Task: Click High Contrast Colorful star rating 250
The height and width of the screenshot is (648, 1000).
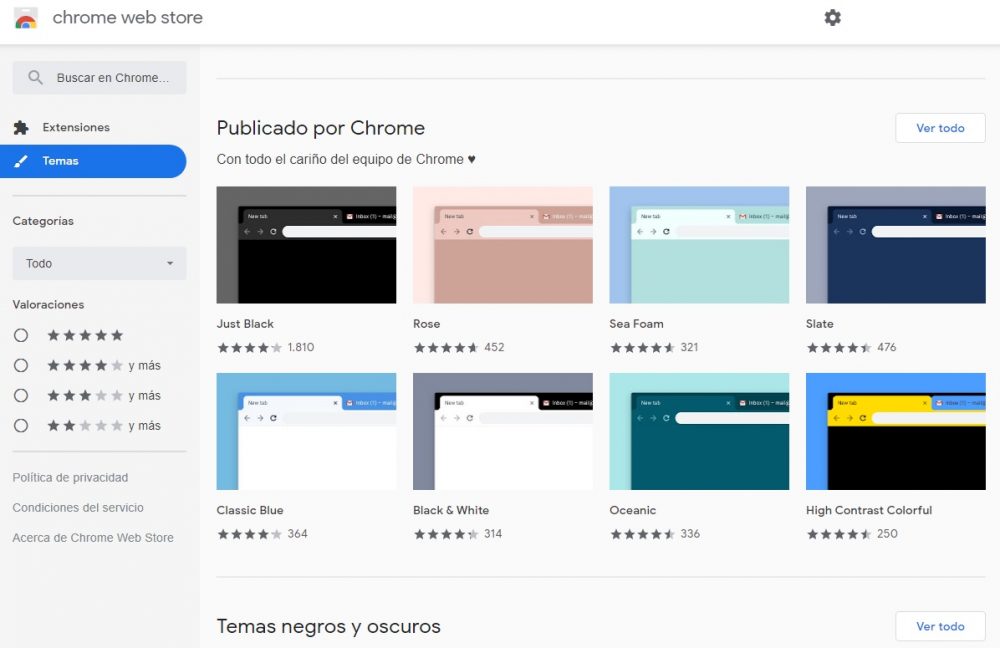Action: coord(852,534)
